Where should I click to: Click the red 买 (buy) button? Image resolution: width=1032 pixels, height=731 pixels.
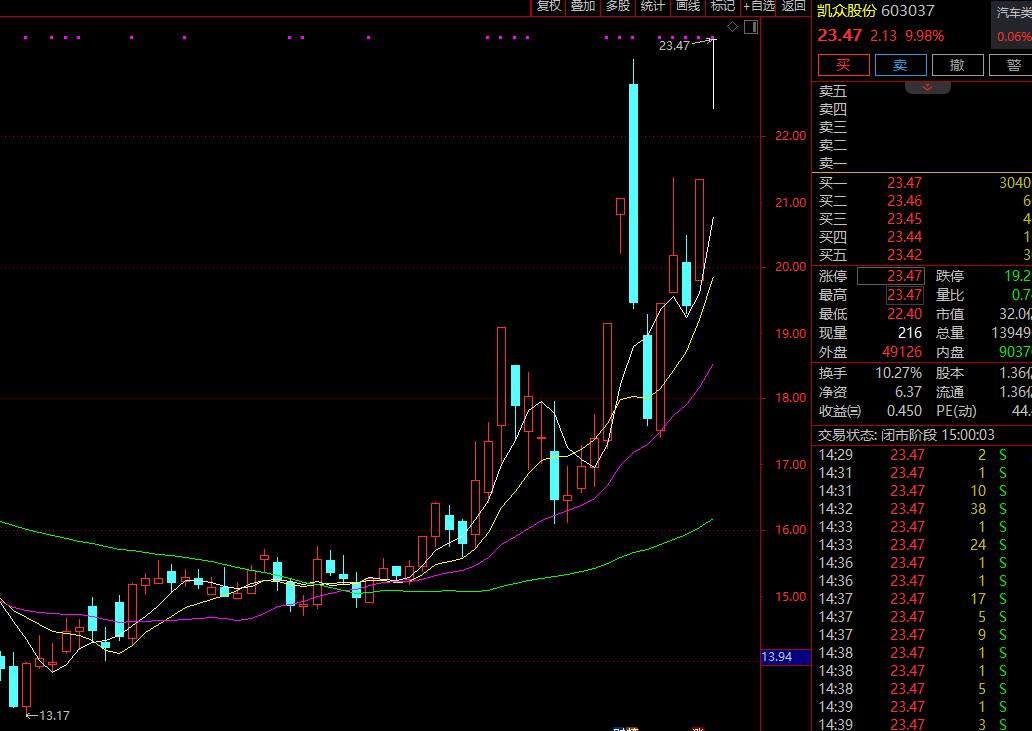click(x=843, y=65)
